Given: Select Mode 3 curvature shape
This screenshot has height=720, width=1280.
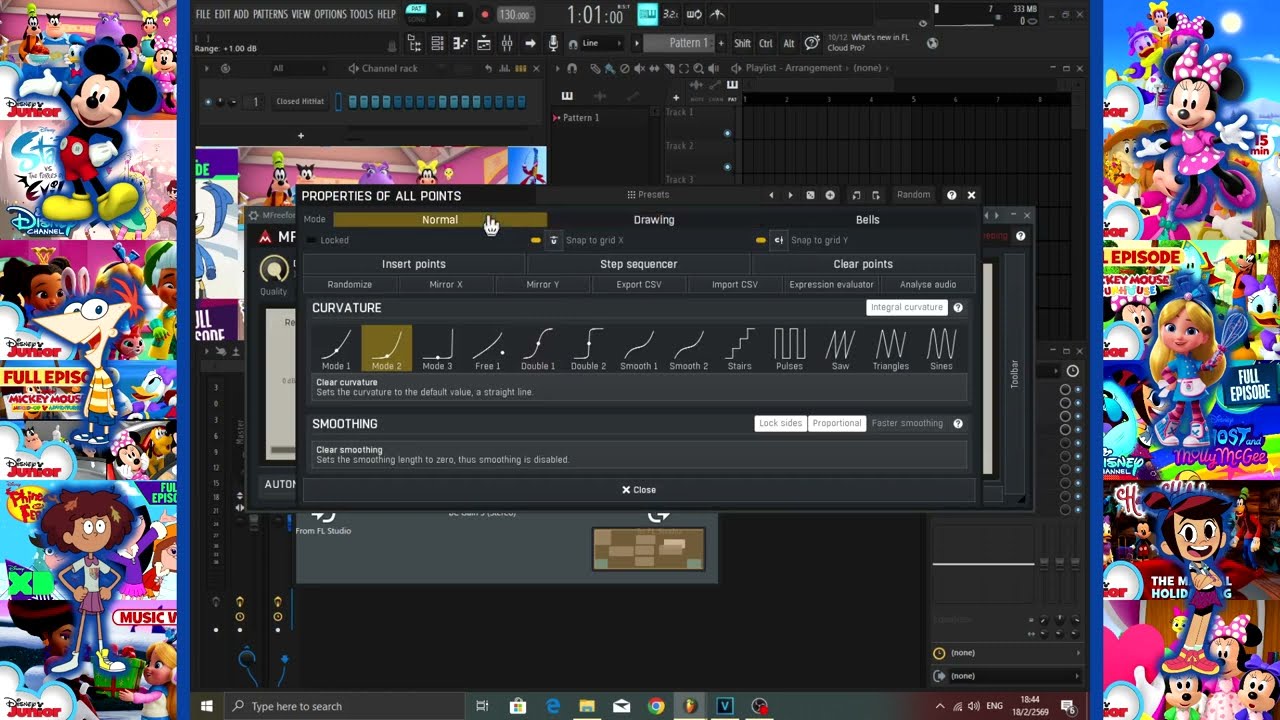Looking at the screenshot, I should tap(437, 348).
